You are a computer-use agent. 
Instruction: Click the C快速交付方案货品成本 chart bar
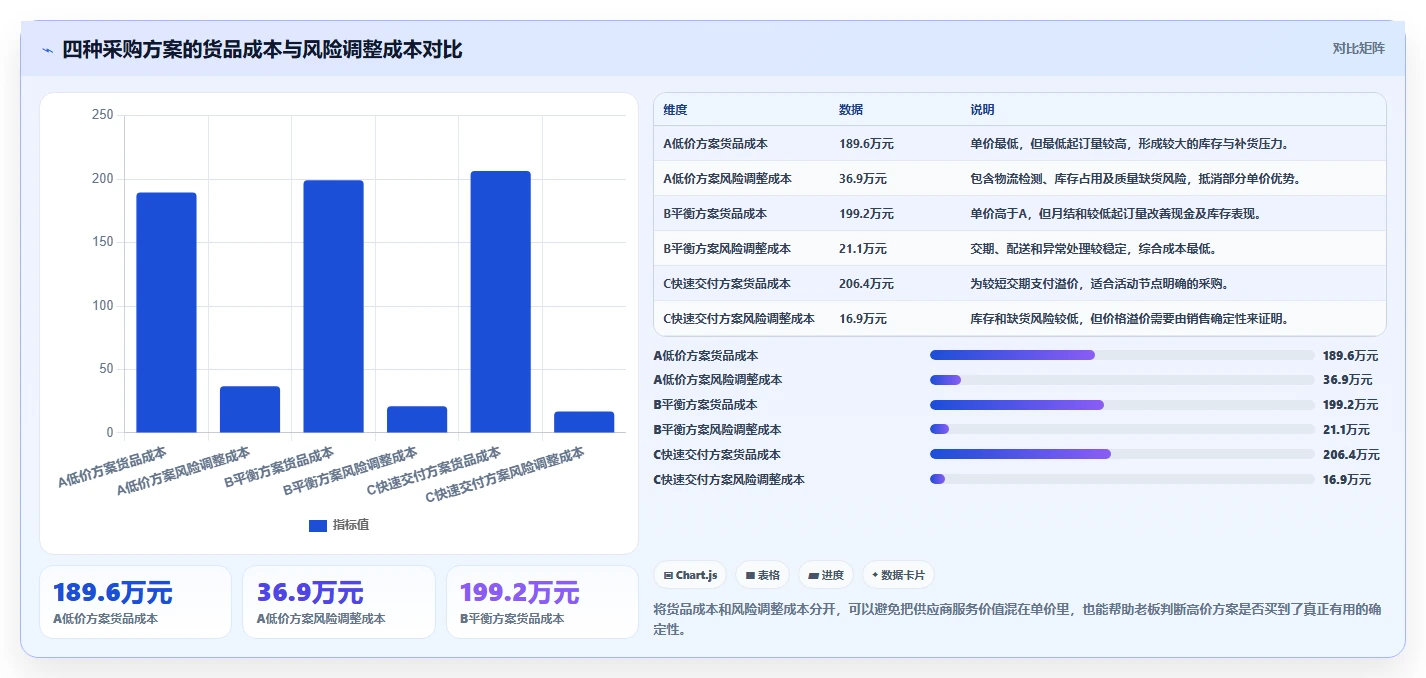(x=501, y=302)
